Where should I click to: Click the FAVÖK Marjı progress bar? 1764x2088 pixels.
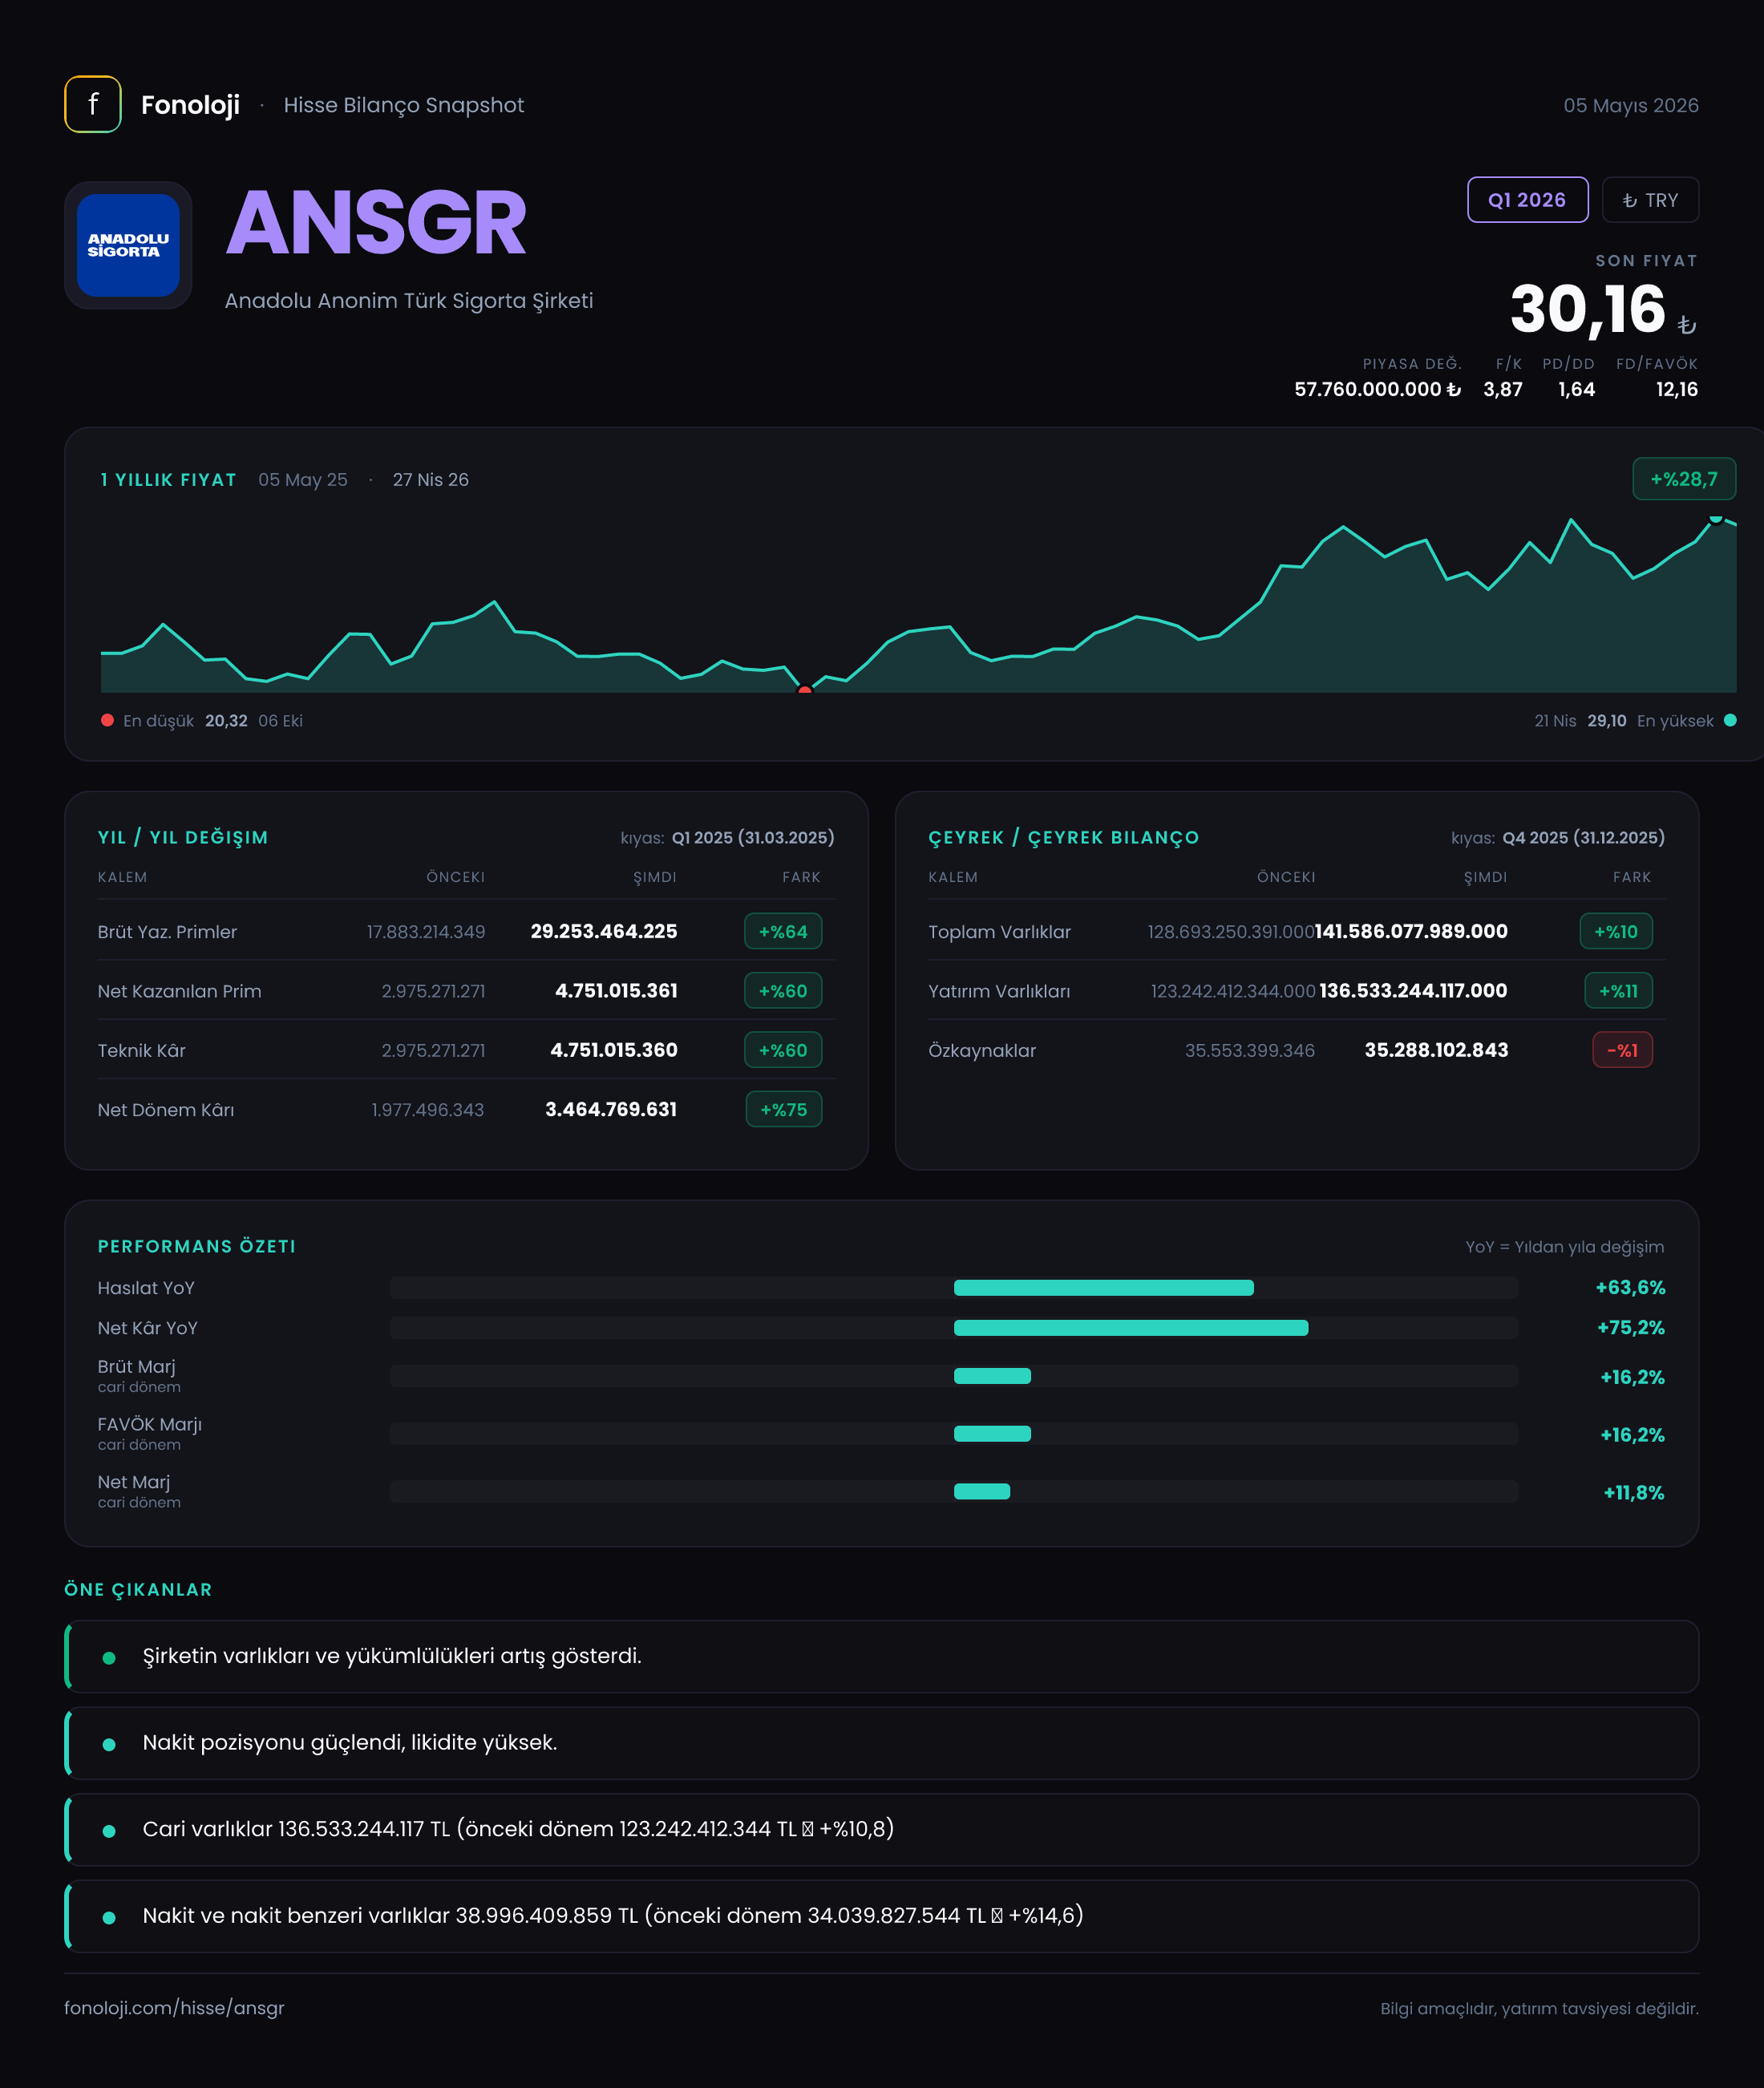(x=954, y=1434)
